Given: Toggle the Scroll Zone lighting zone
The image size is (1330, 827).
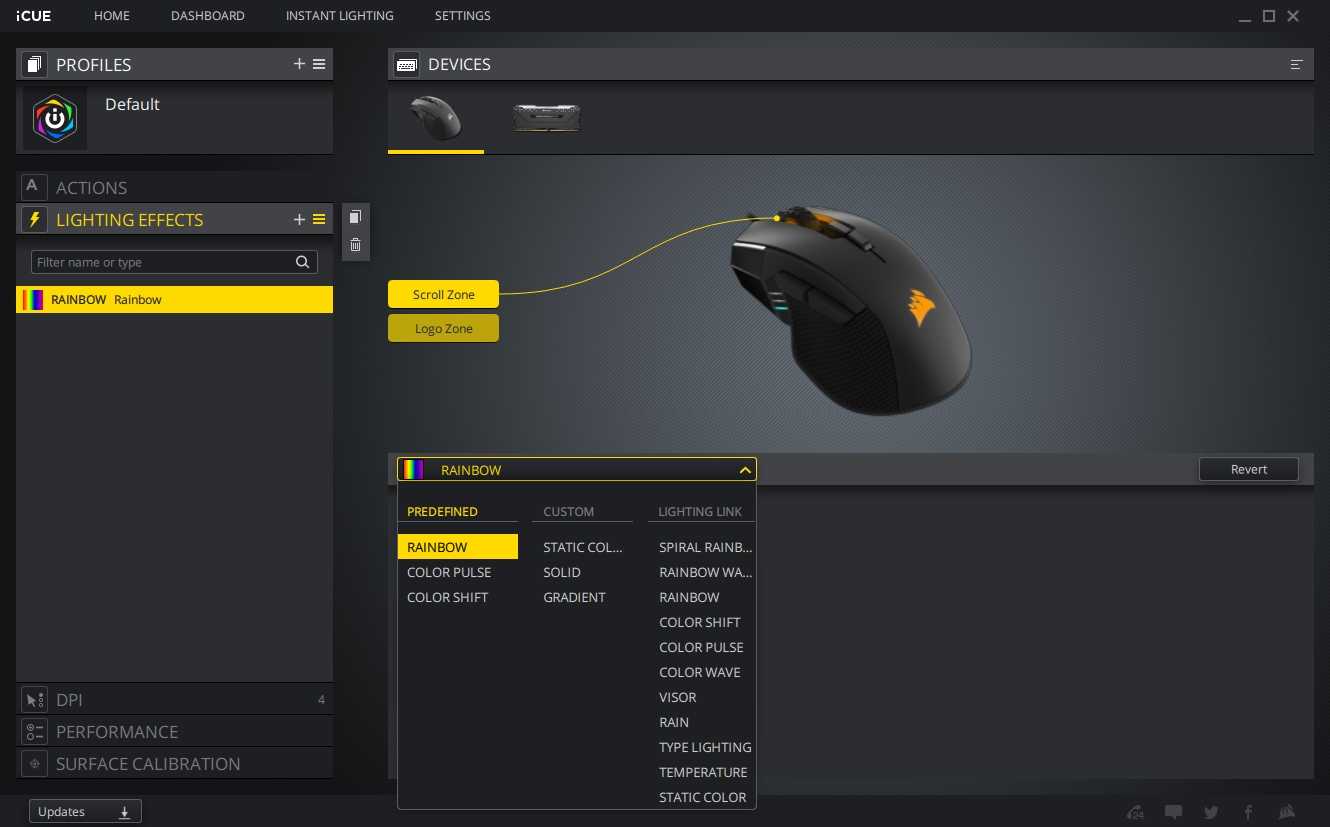Looking at the screenshot, I should (443, 294).
